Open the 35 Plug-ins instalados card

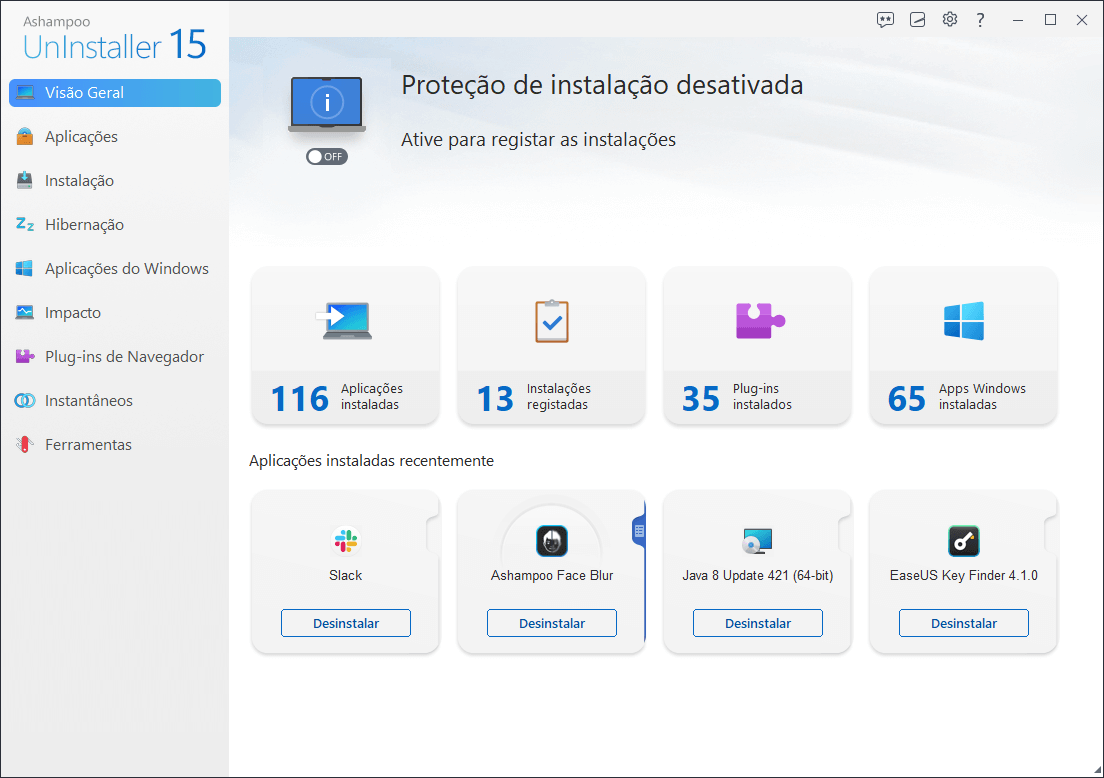(x=758, y=346)
